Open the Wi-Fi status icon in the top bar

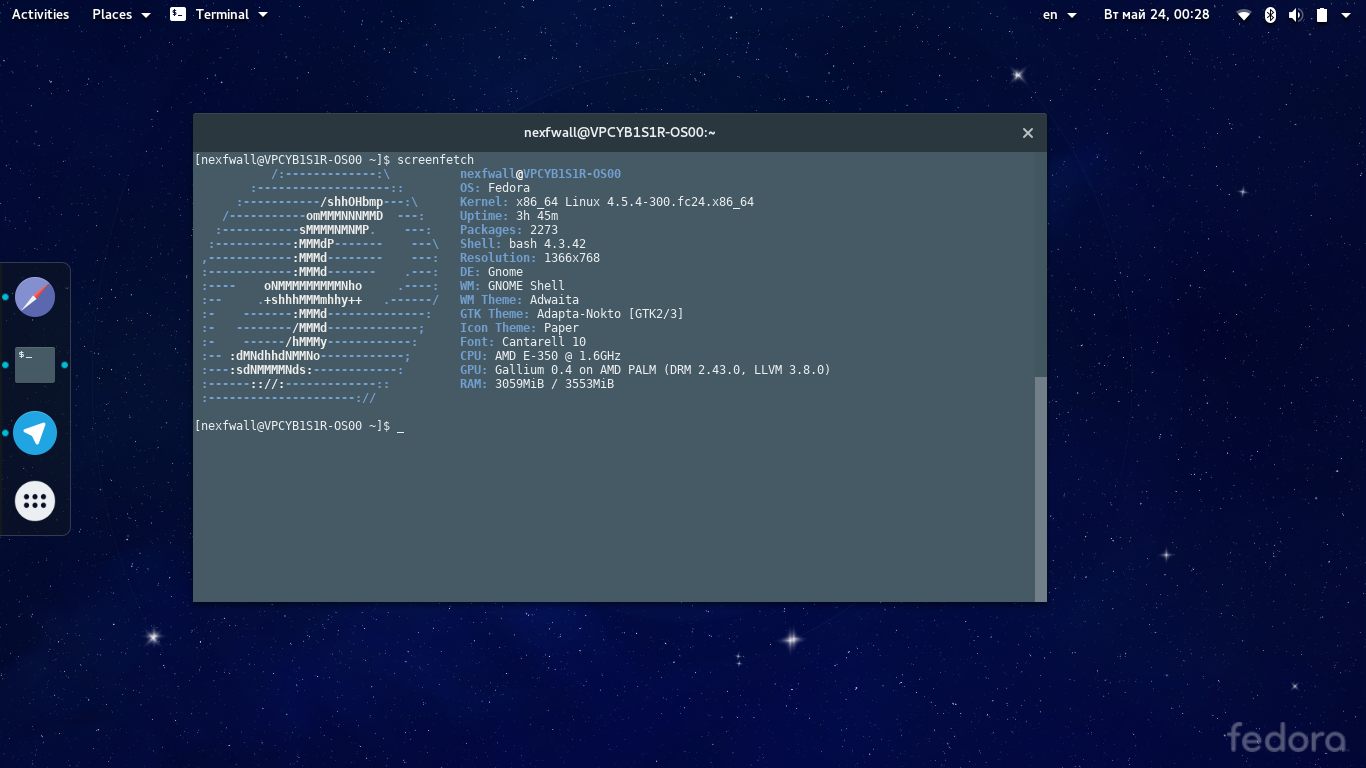[1244, 15]
